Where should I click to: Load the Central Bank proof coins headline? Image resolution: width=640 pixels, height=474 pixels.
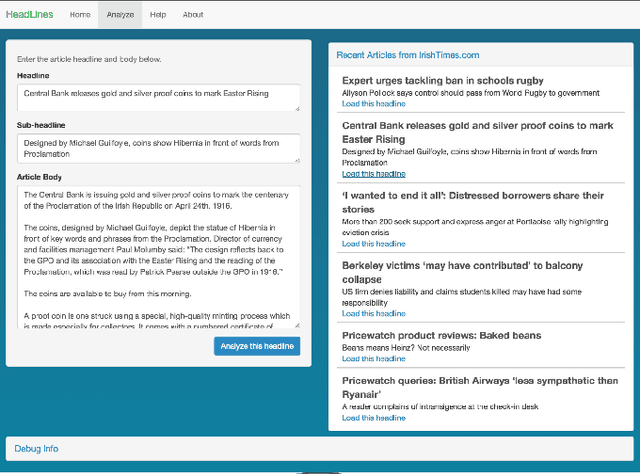373,174
